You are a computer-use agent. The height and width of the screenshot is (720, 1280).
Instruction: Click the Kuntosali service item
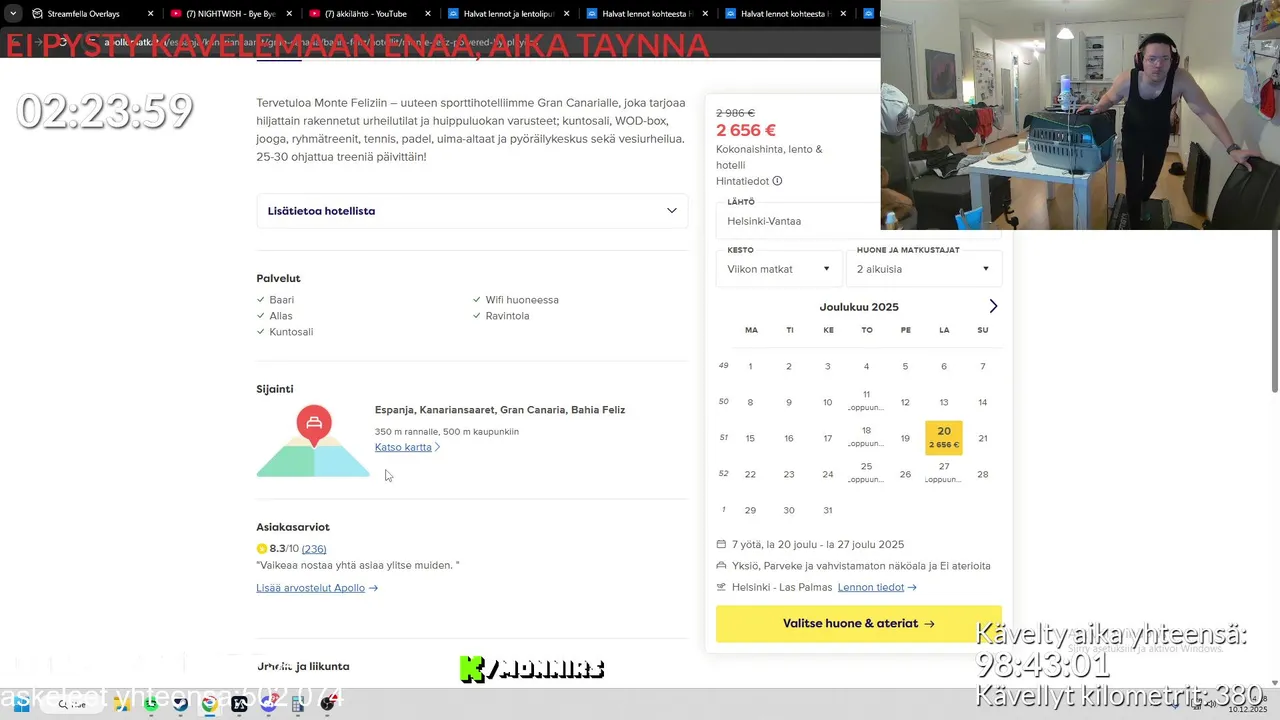[x=291, y=332]
